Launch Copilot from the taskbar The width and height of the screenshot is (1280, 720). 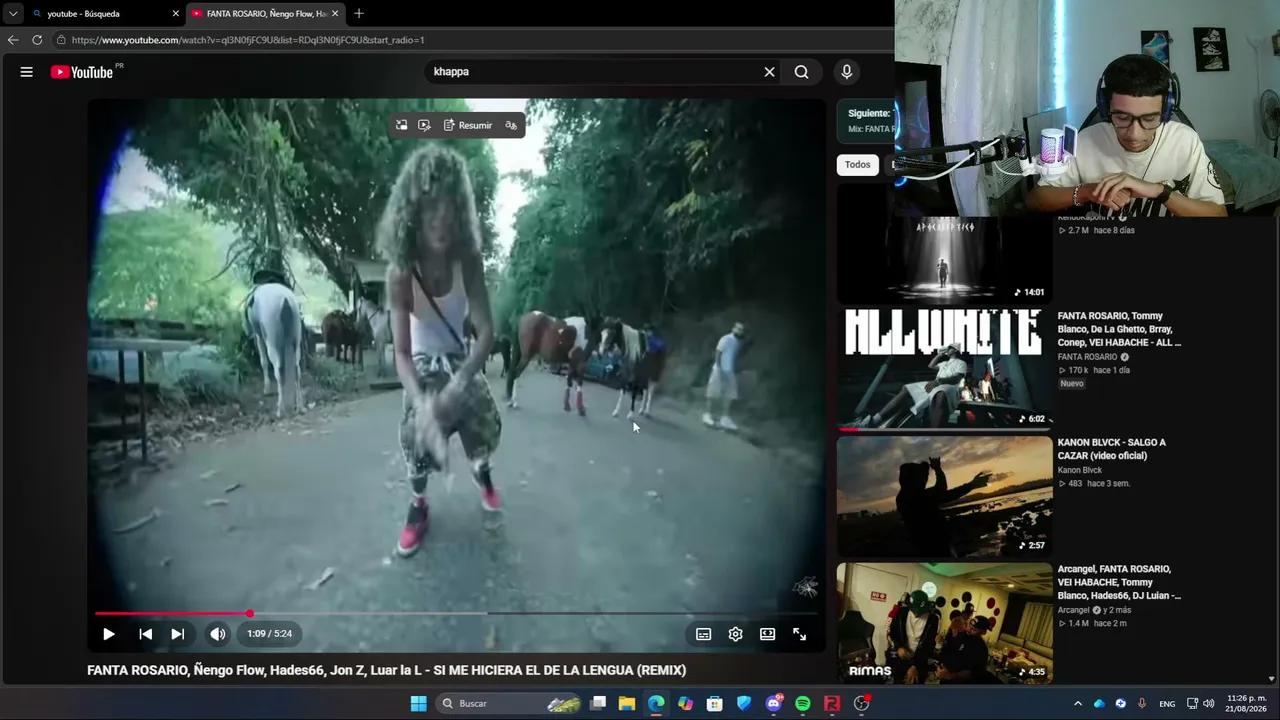coord(685,704)
